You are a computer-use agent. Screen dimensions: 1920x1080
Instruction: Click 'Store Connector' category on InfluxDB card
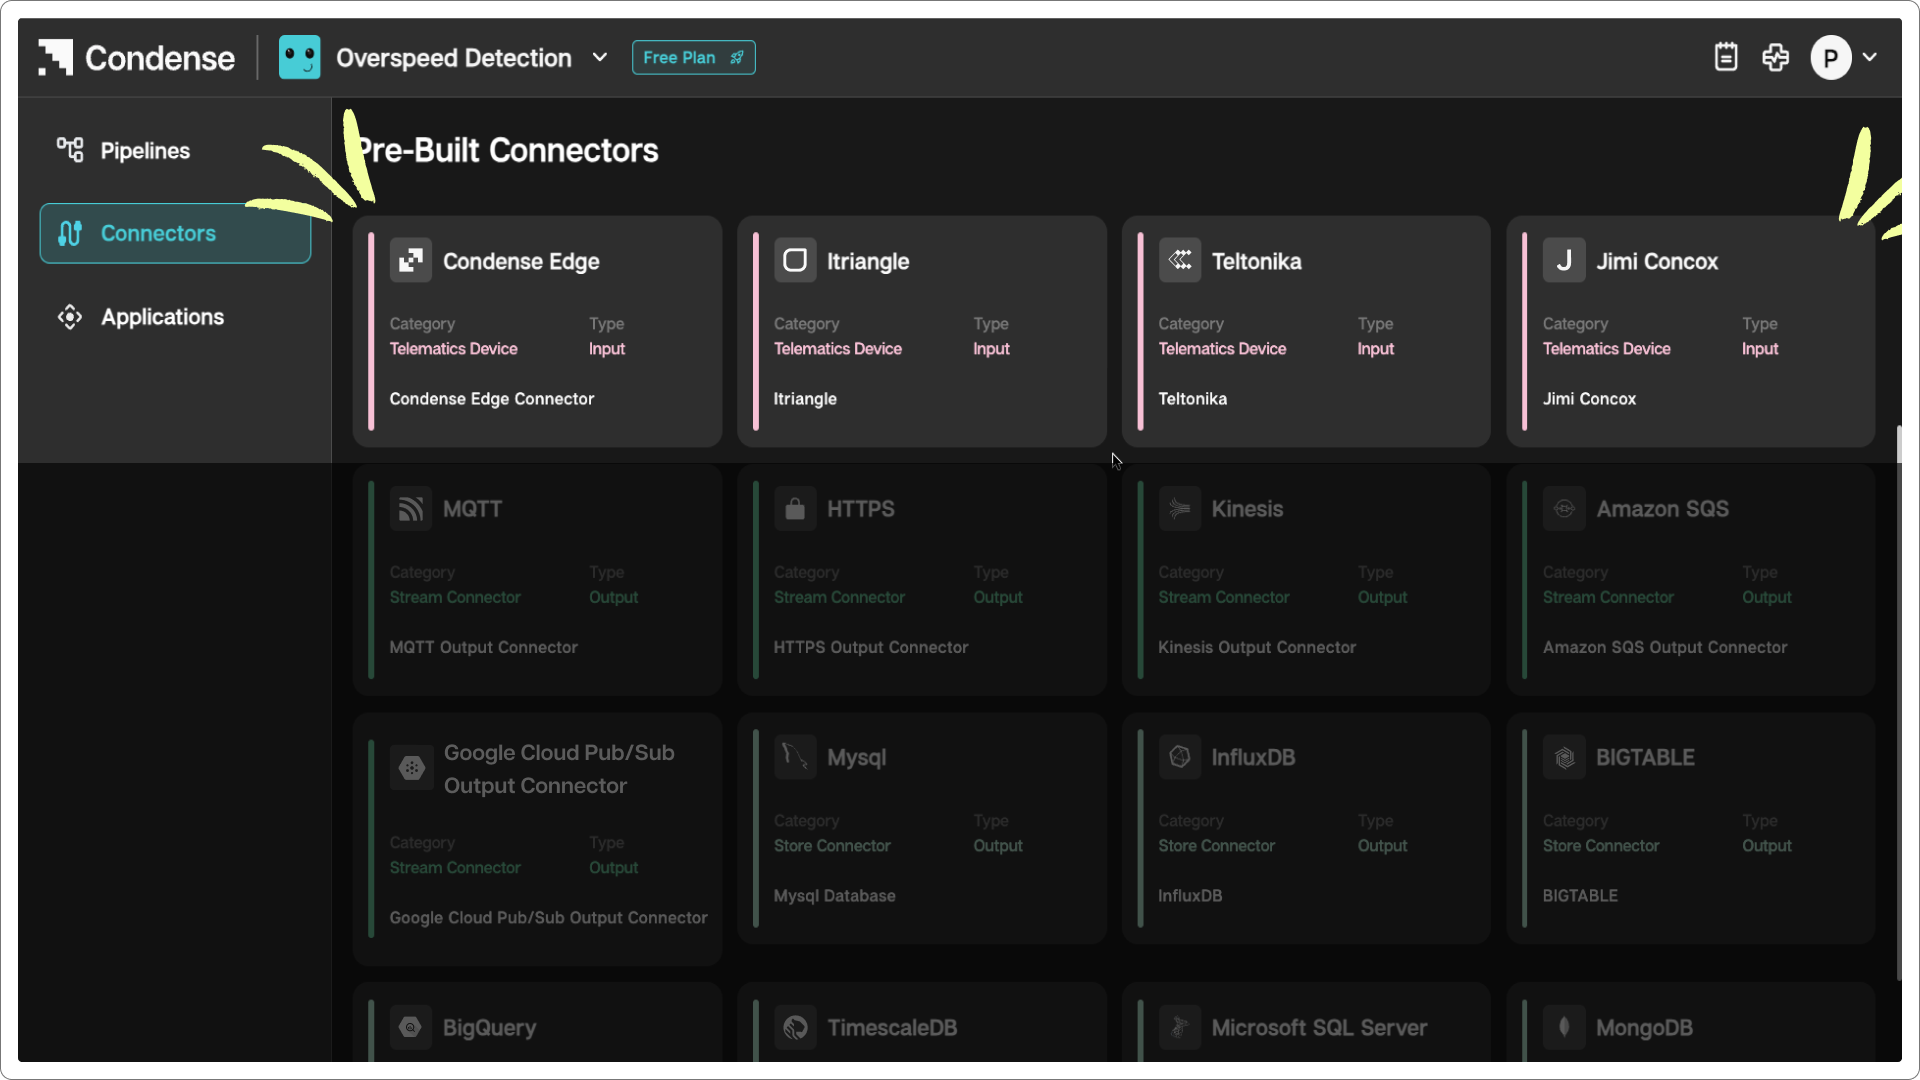[1216, 846]
